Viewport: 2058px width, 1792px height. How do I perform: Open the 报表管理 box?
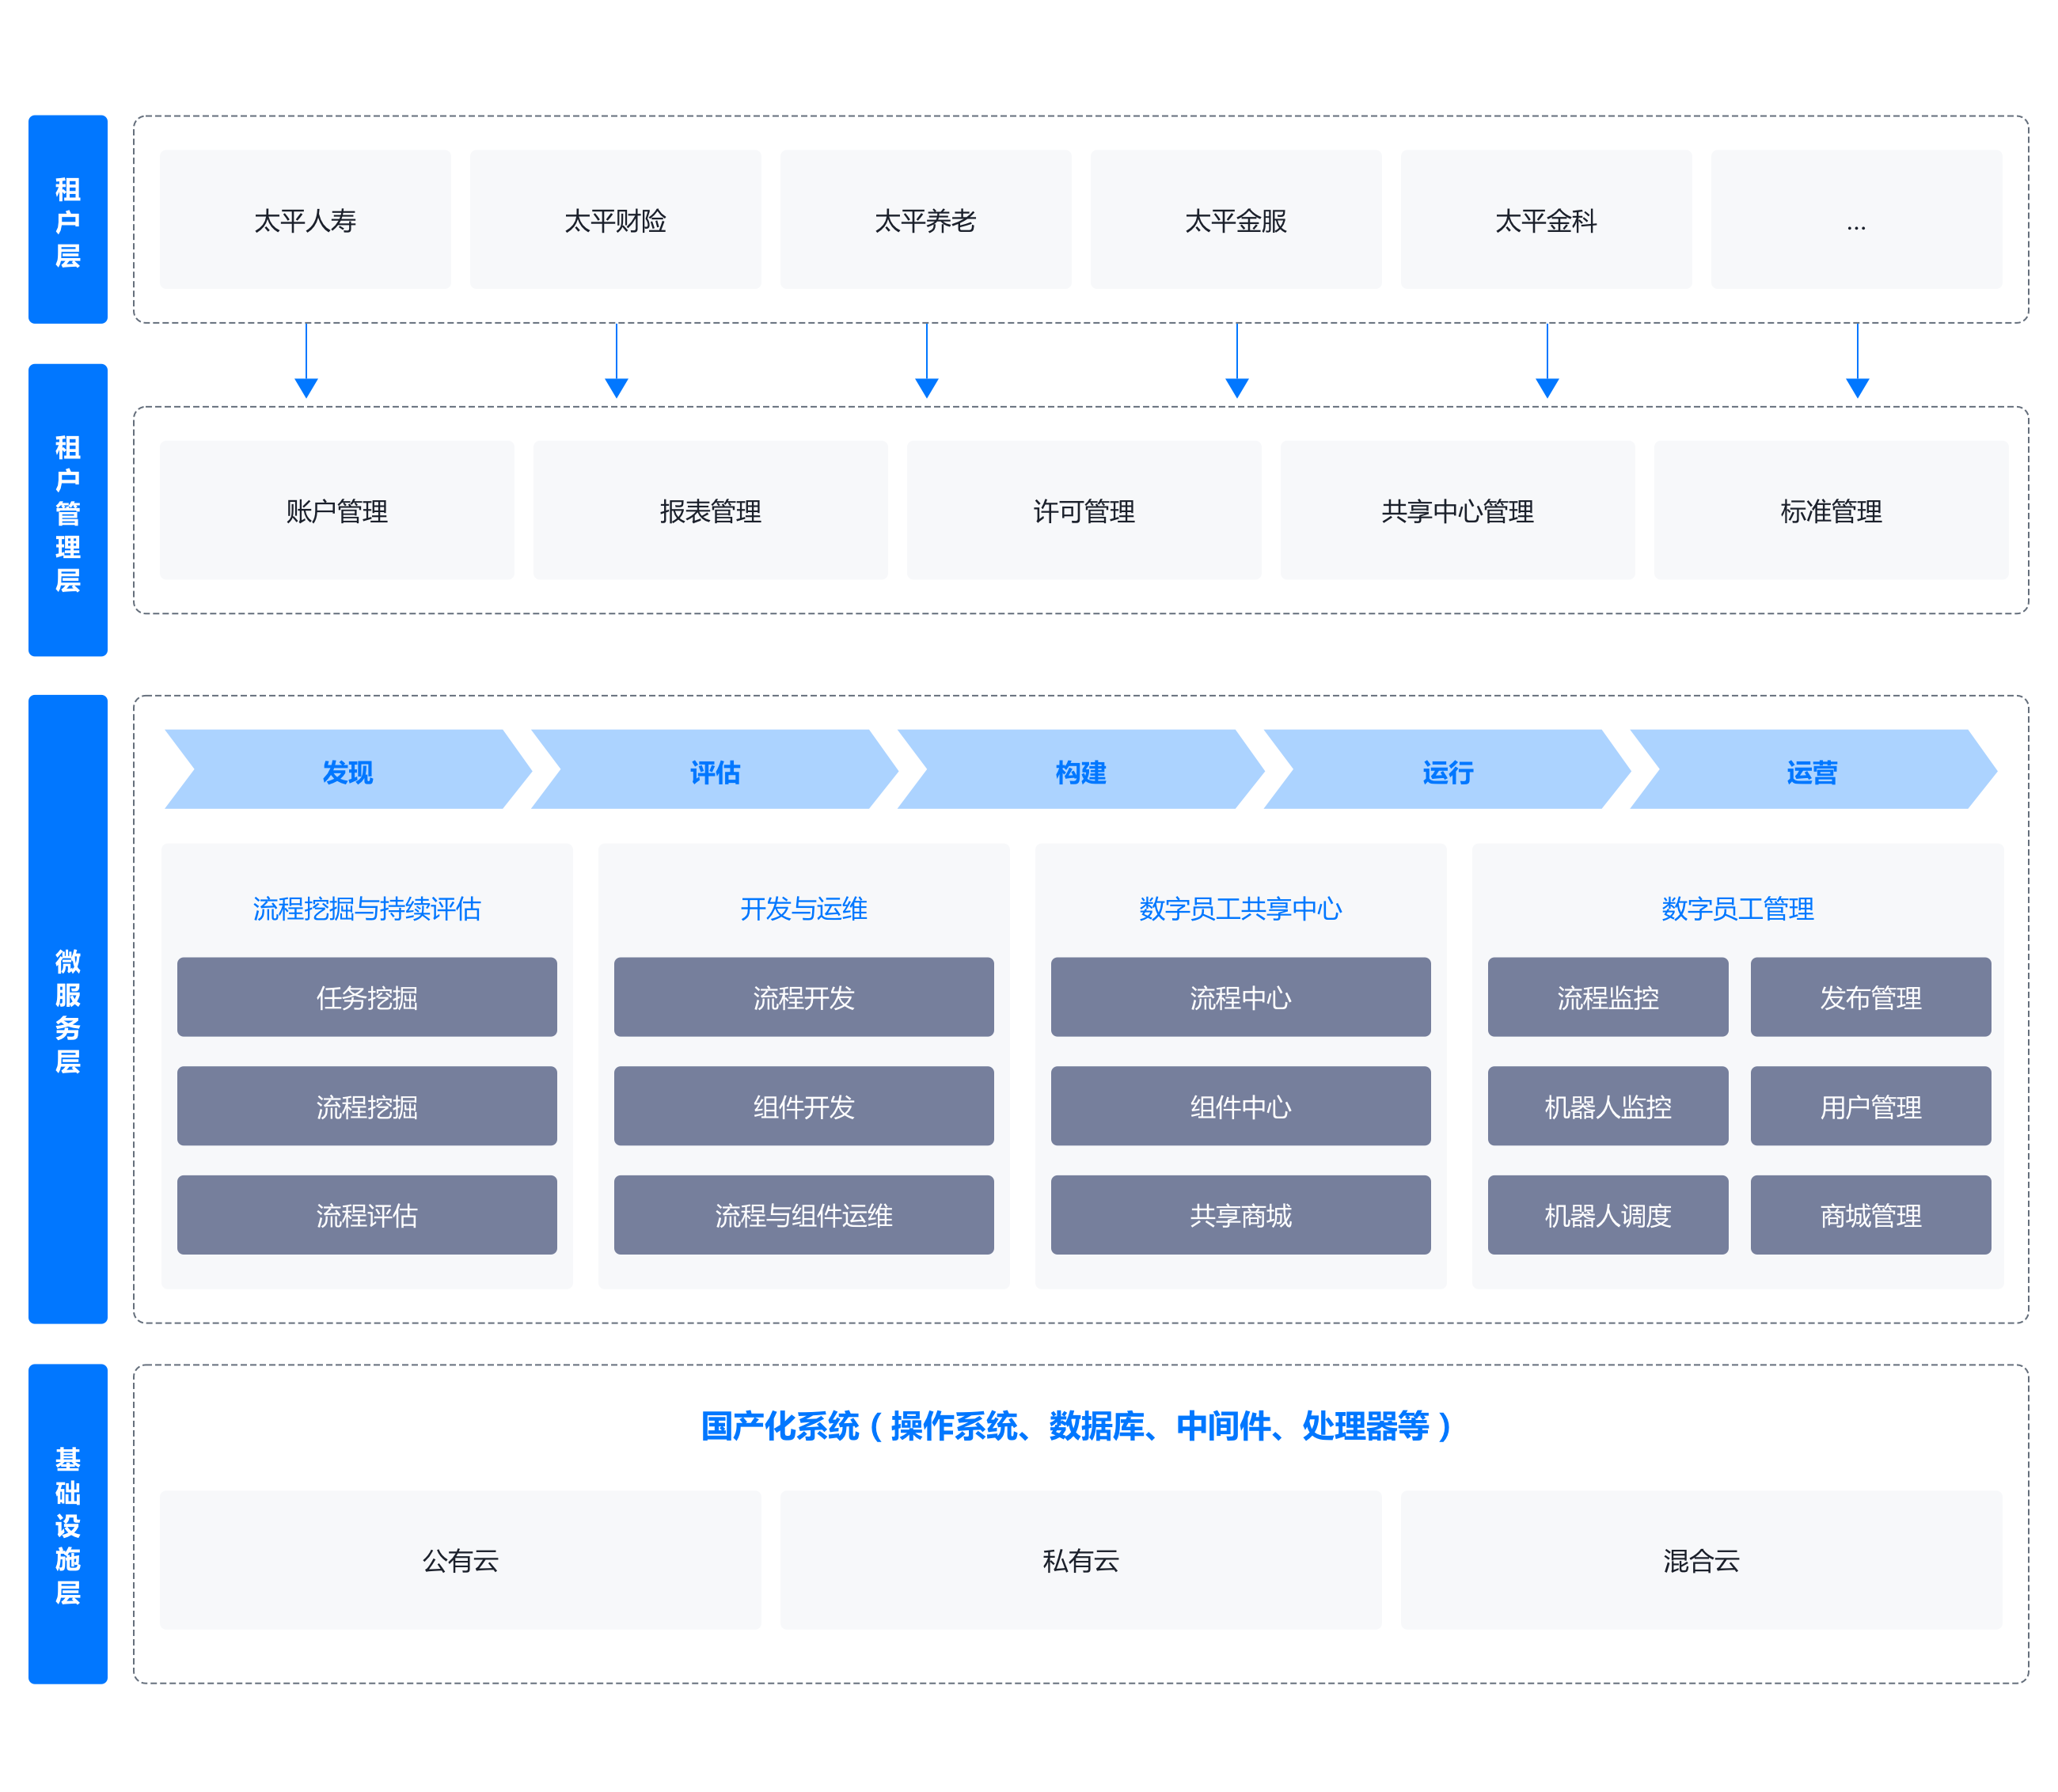pyautogui.click(x=710, y=510)
